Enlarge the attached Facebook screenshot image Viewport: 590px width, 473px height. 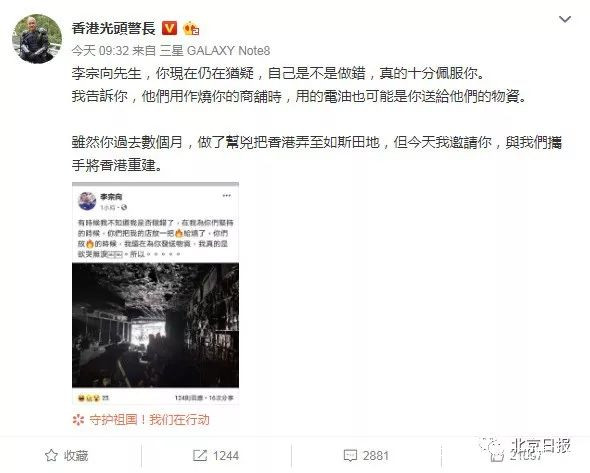click(x=155, y=294)
